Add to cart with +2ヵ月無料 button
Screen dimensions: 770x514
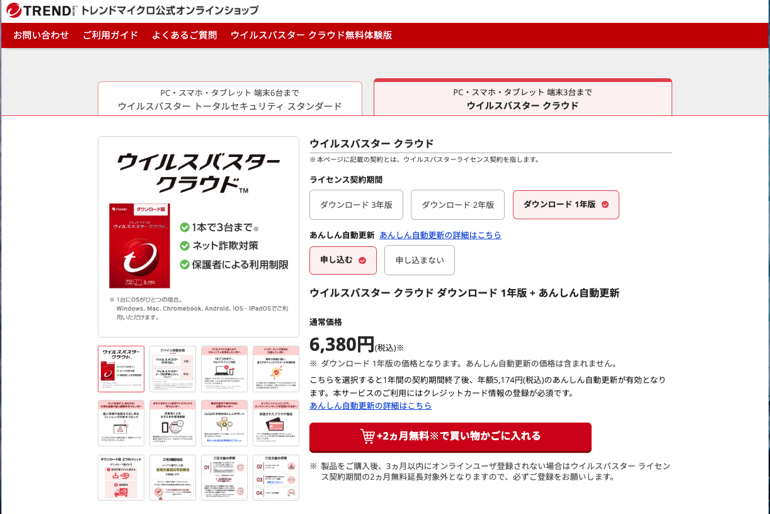(450, 436)
